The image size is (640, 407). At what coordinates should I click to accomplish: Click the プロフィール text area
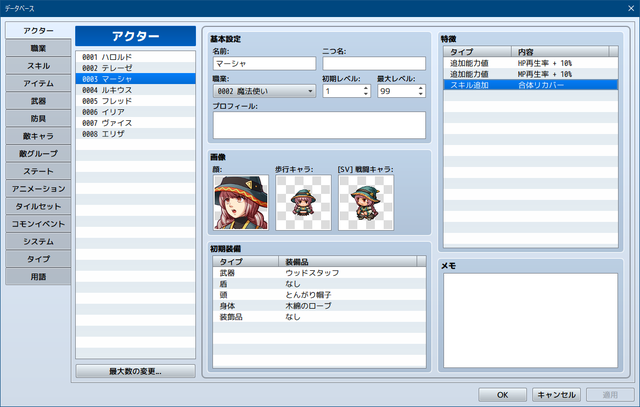point(319,125)
